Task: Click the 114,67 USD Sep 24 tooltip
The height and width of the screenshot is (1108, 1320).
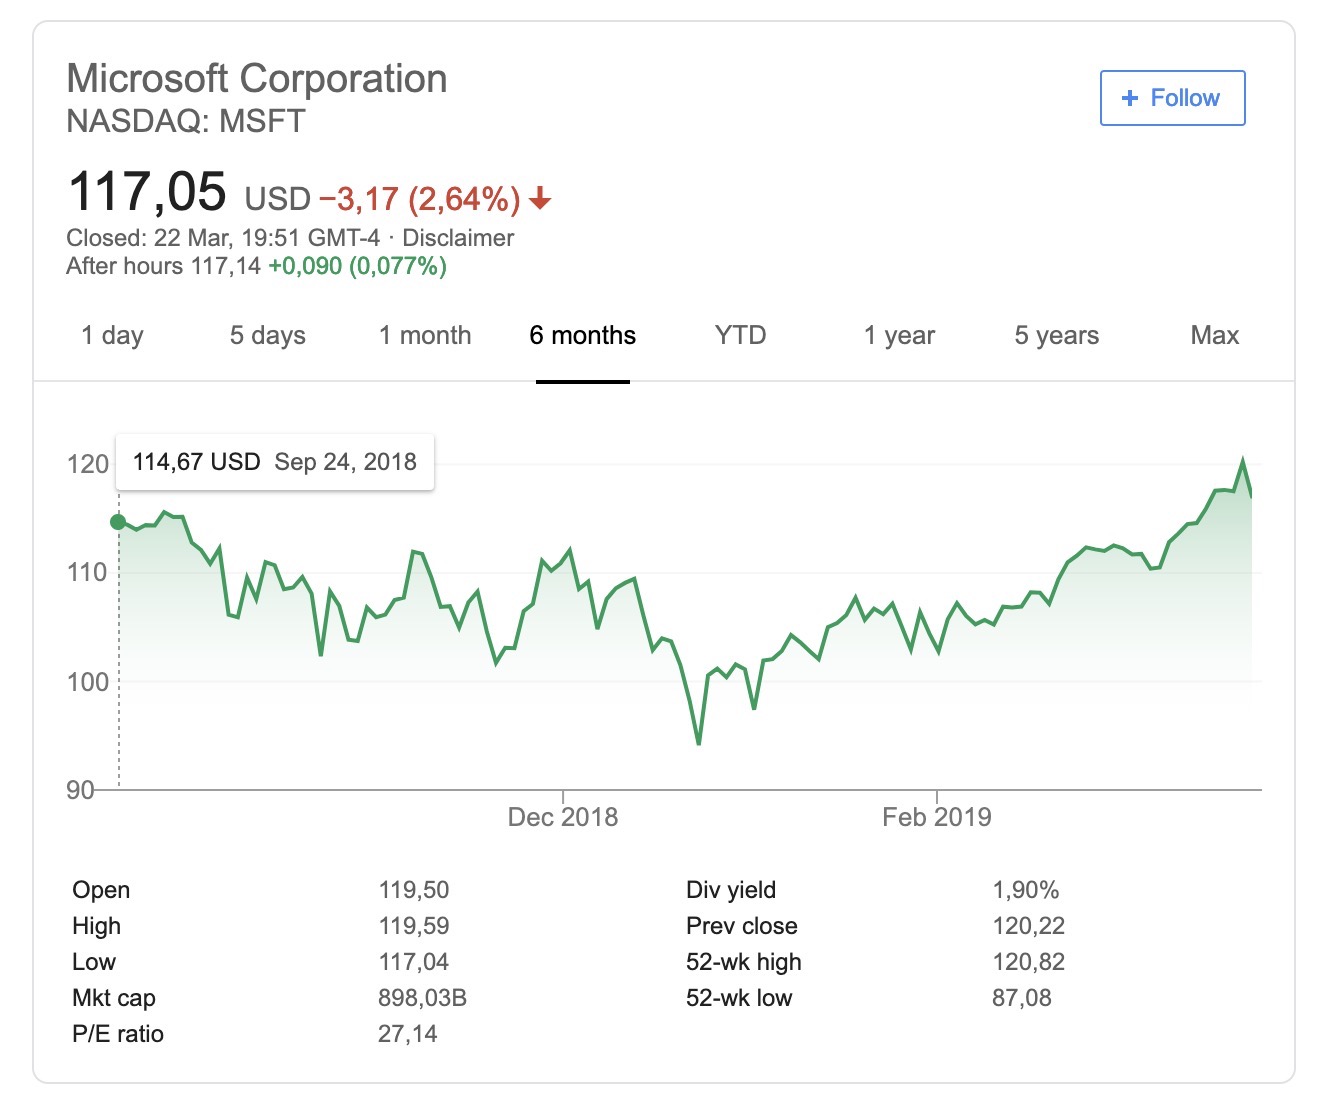Action: point(275,462)
